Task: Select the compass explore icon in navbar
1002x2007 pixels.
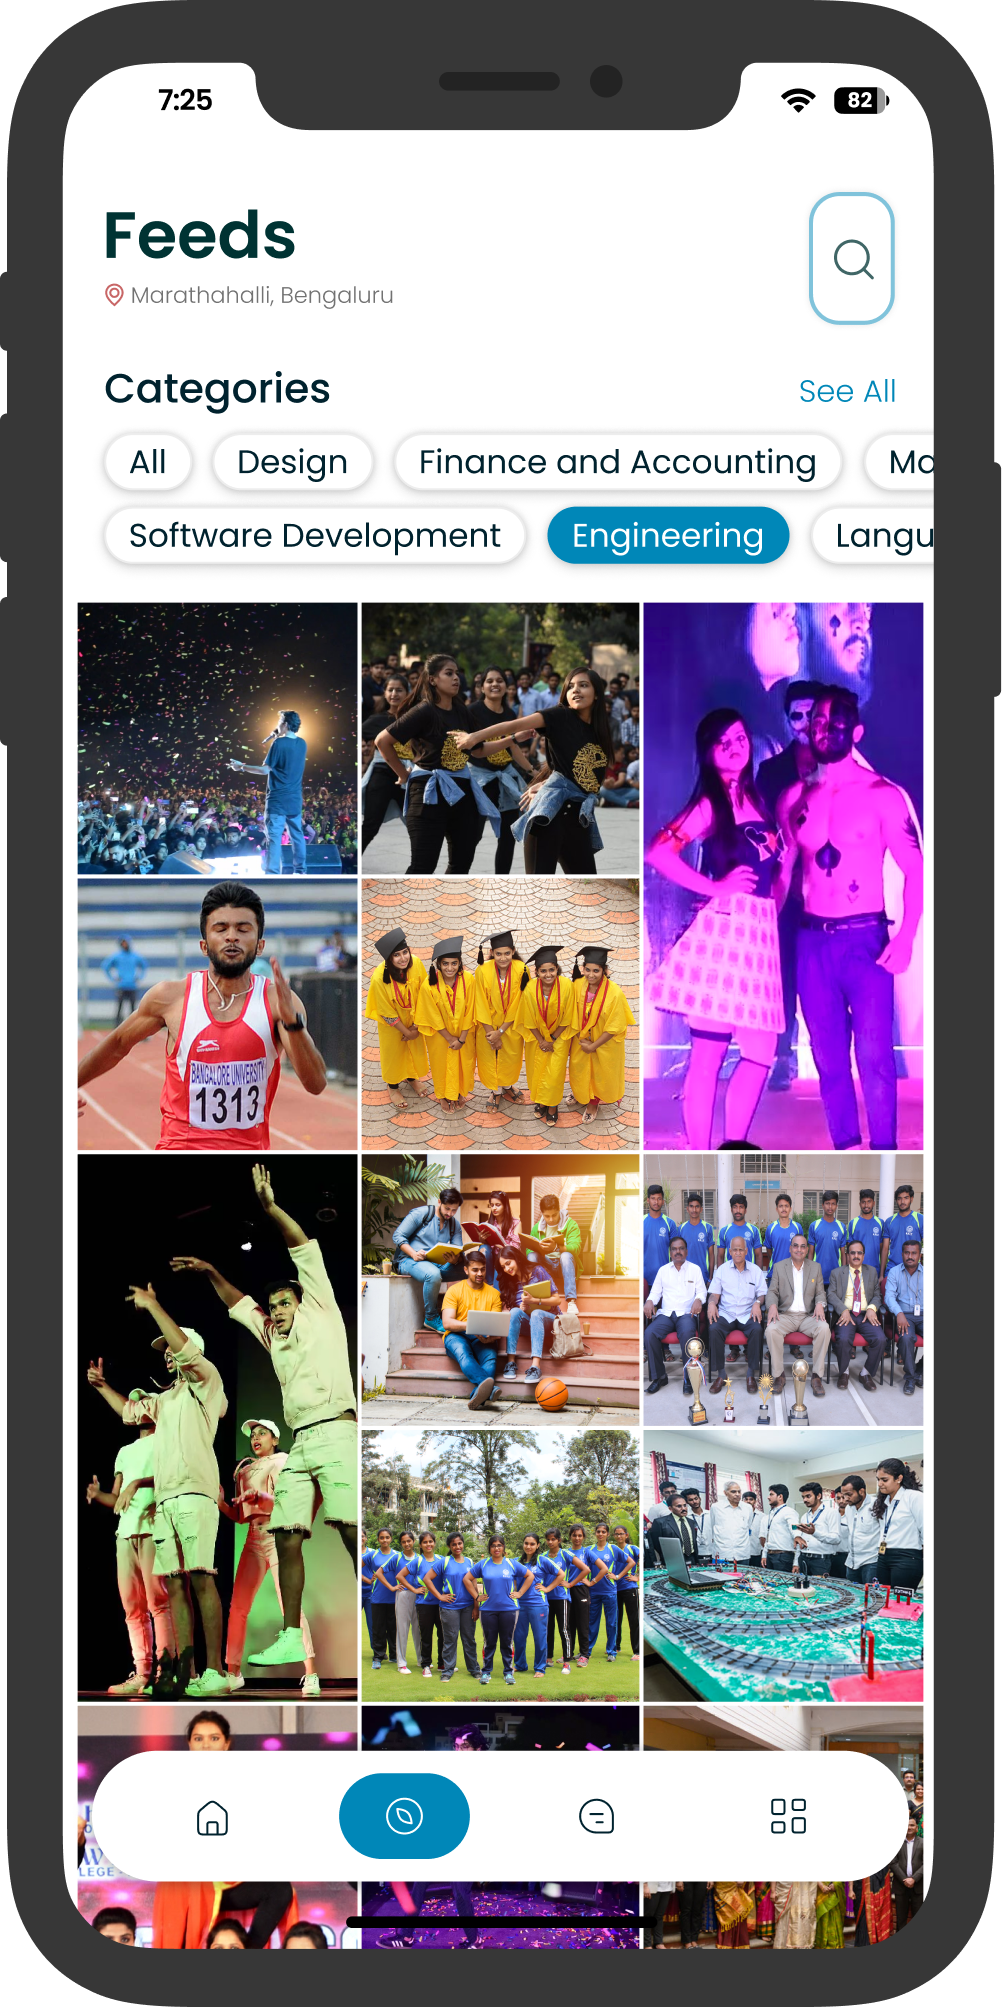Action: pos(404,1816)
